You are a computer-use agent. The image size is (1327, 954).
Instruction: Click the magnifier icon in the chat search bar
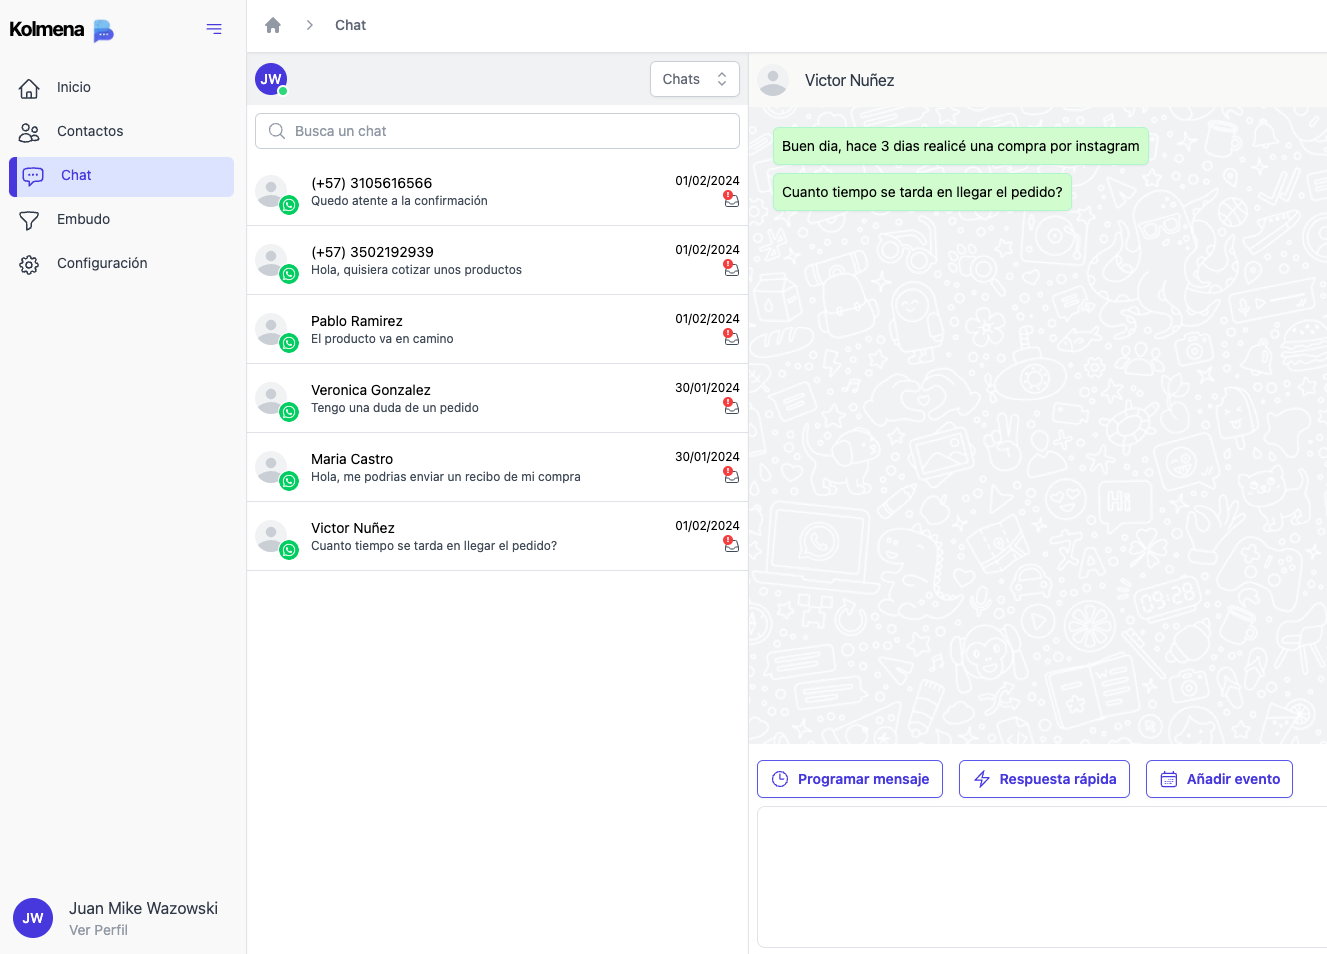tap(276, 131)
